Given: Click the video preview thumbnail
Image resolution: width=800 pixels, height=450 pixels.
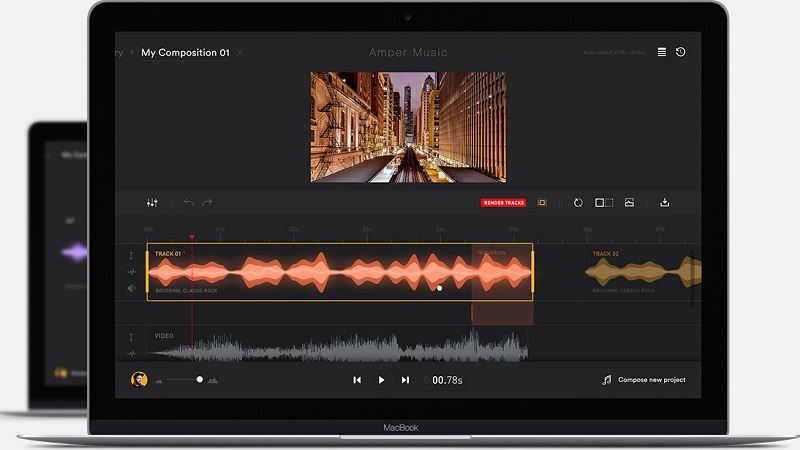Looking at the screenshot, I should pos(408,127).
